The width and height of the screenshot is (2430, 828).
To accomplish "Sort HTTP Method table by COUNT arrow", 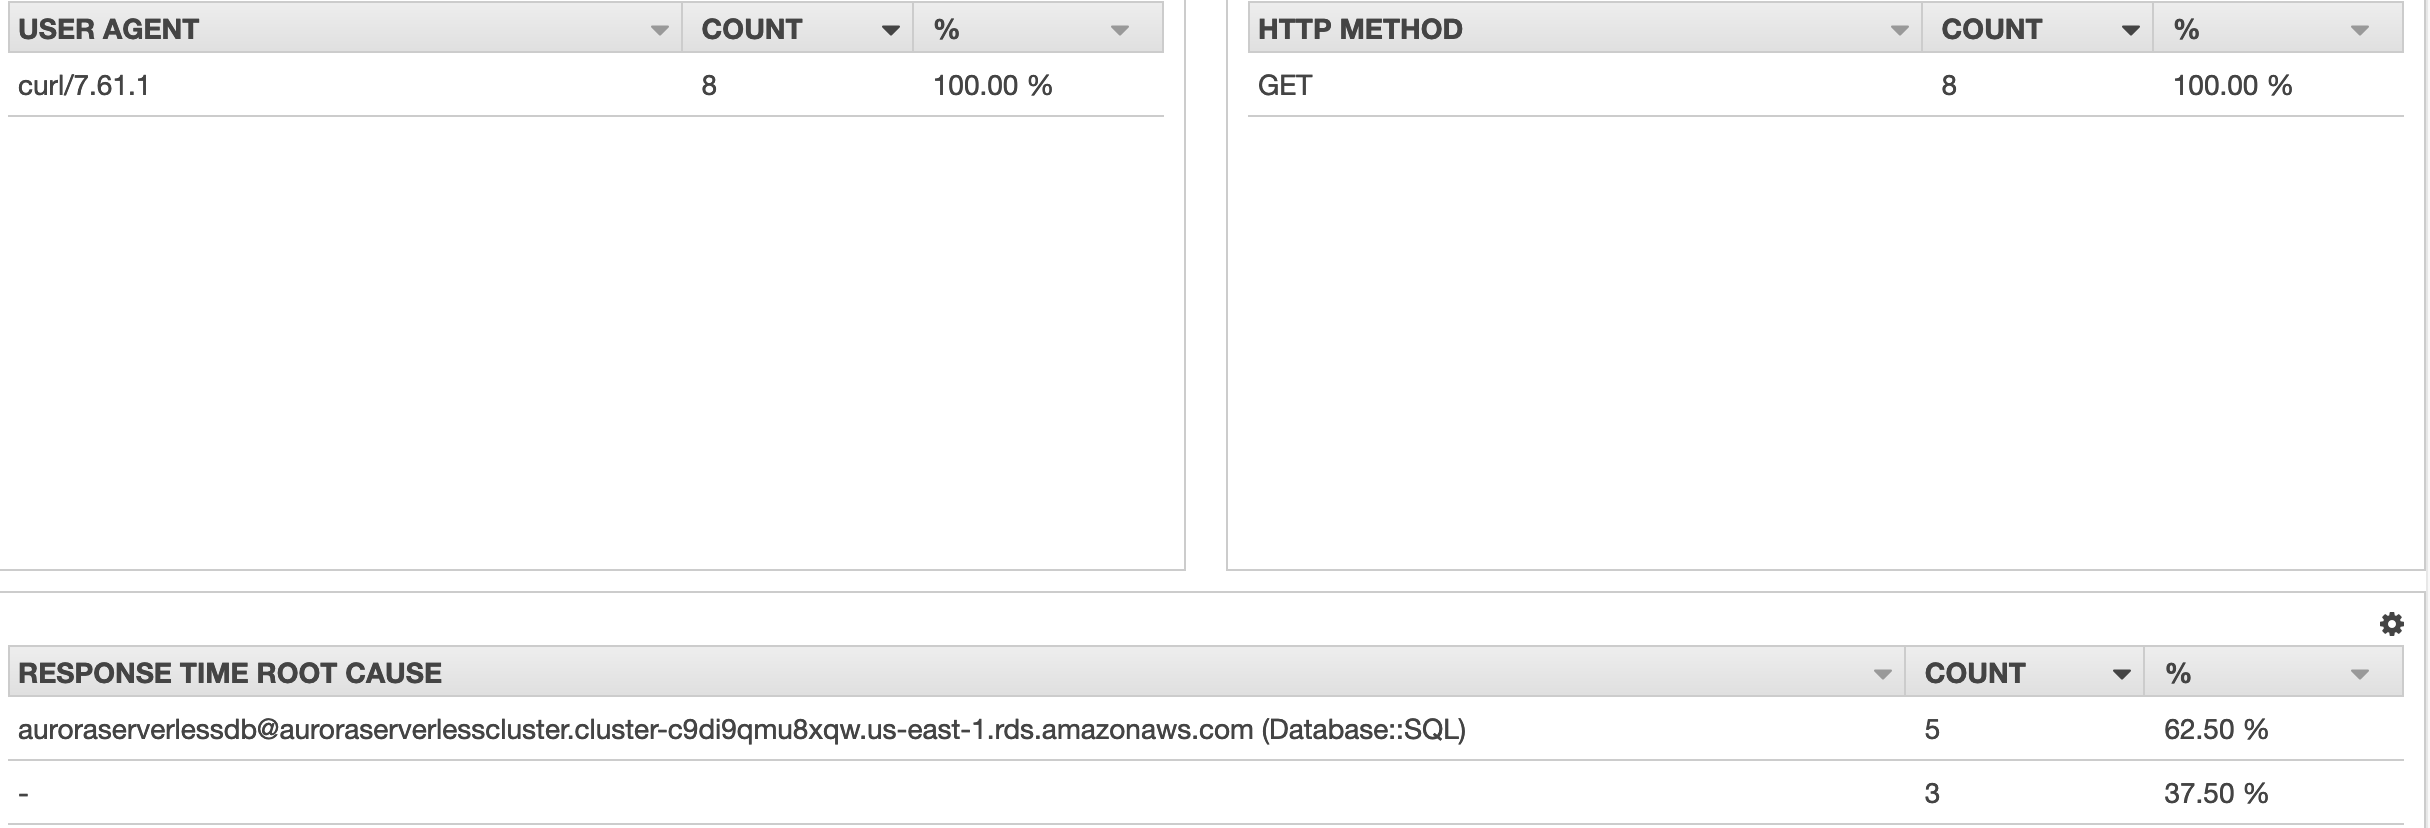I will [x=2130, y=31].
